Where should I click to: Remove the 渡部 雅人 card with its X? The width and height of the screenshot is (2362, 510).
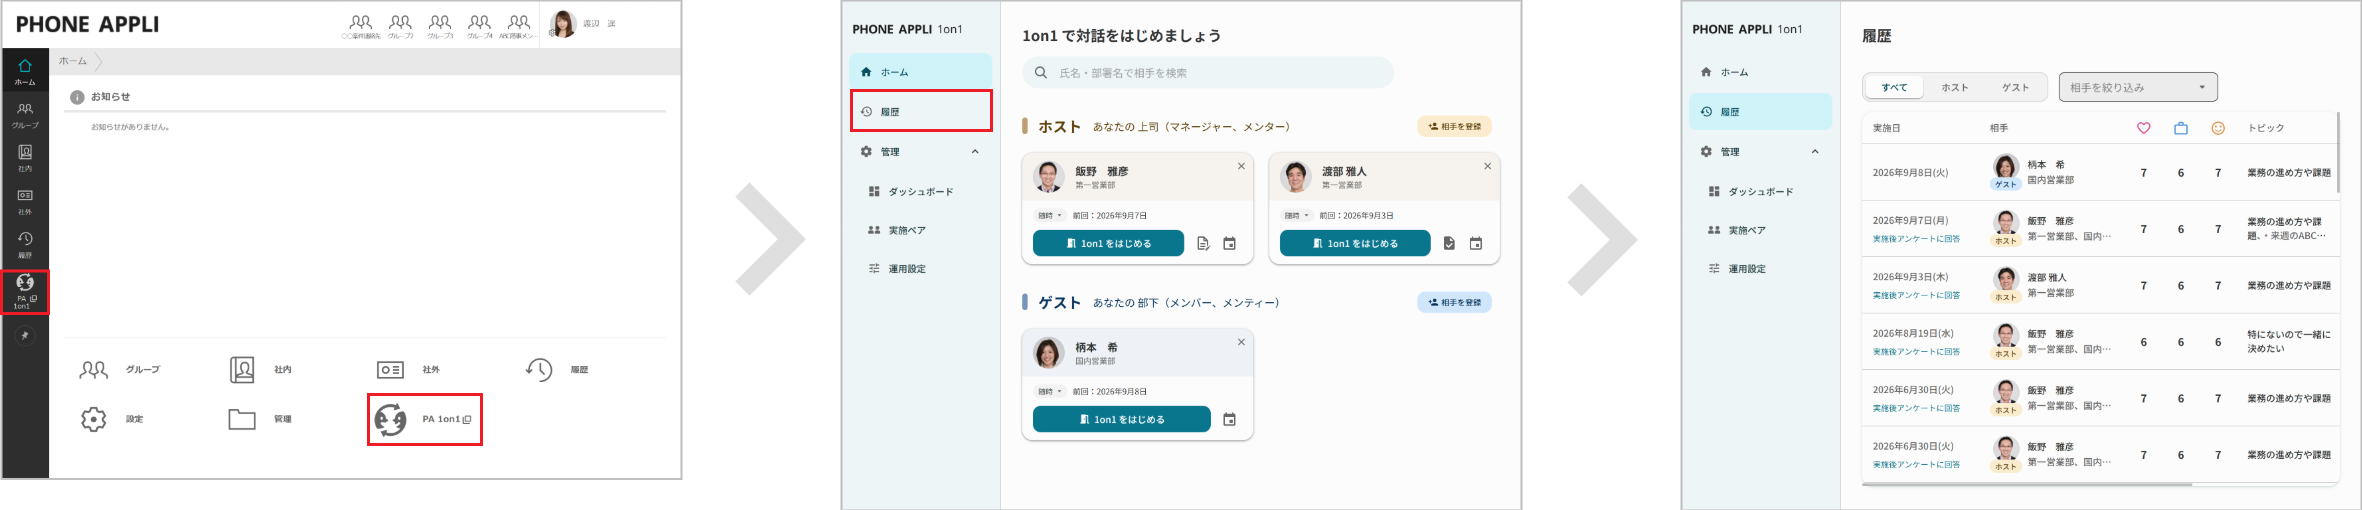[1487, 166]
